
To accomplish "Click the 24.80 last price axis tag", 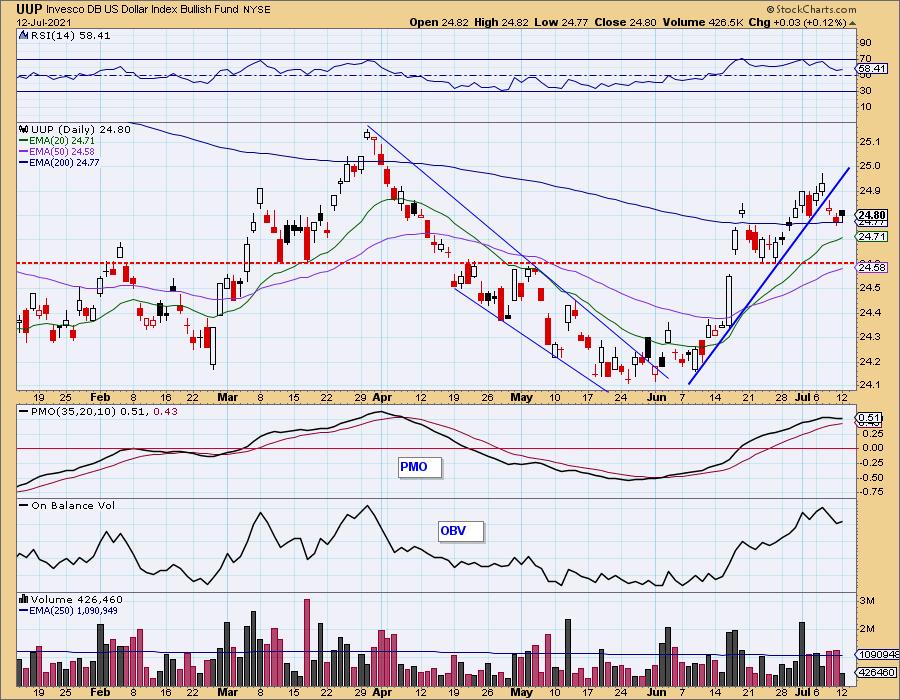I will [x=871, y=215].
